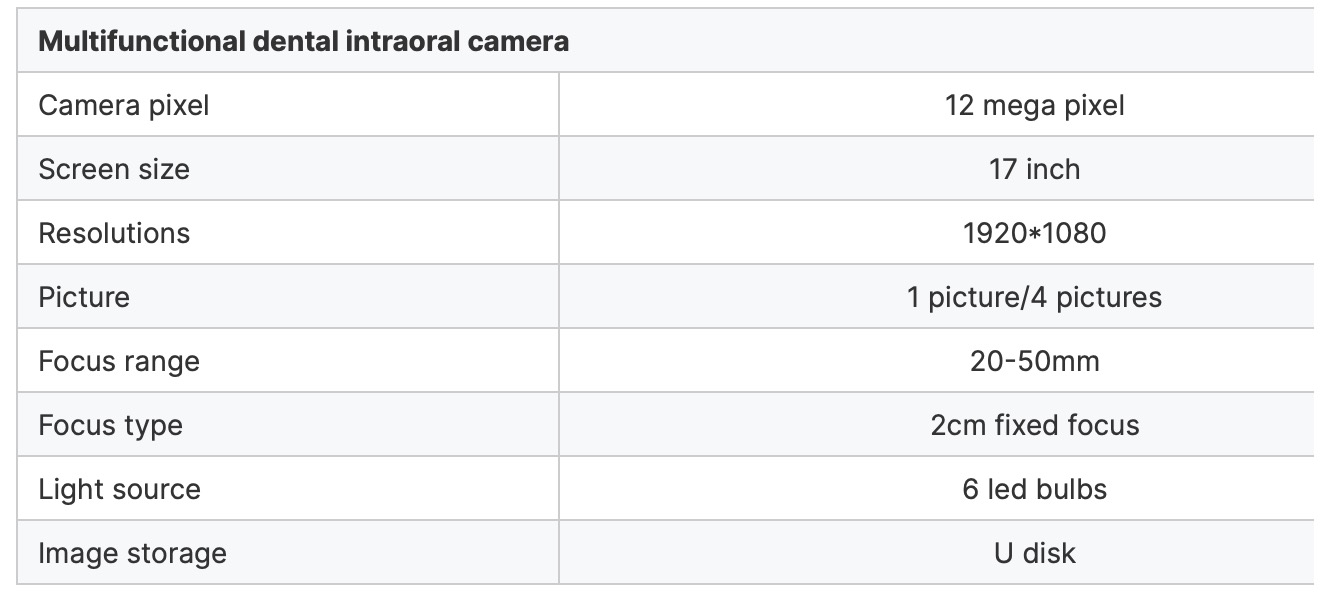Select the 'Focus type' label cell
This screenshot has width=1336, height=596.
pyautogui.click(x=110, y=425)
